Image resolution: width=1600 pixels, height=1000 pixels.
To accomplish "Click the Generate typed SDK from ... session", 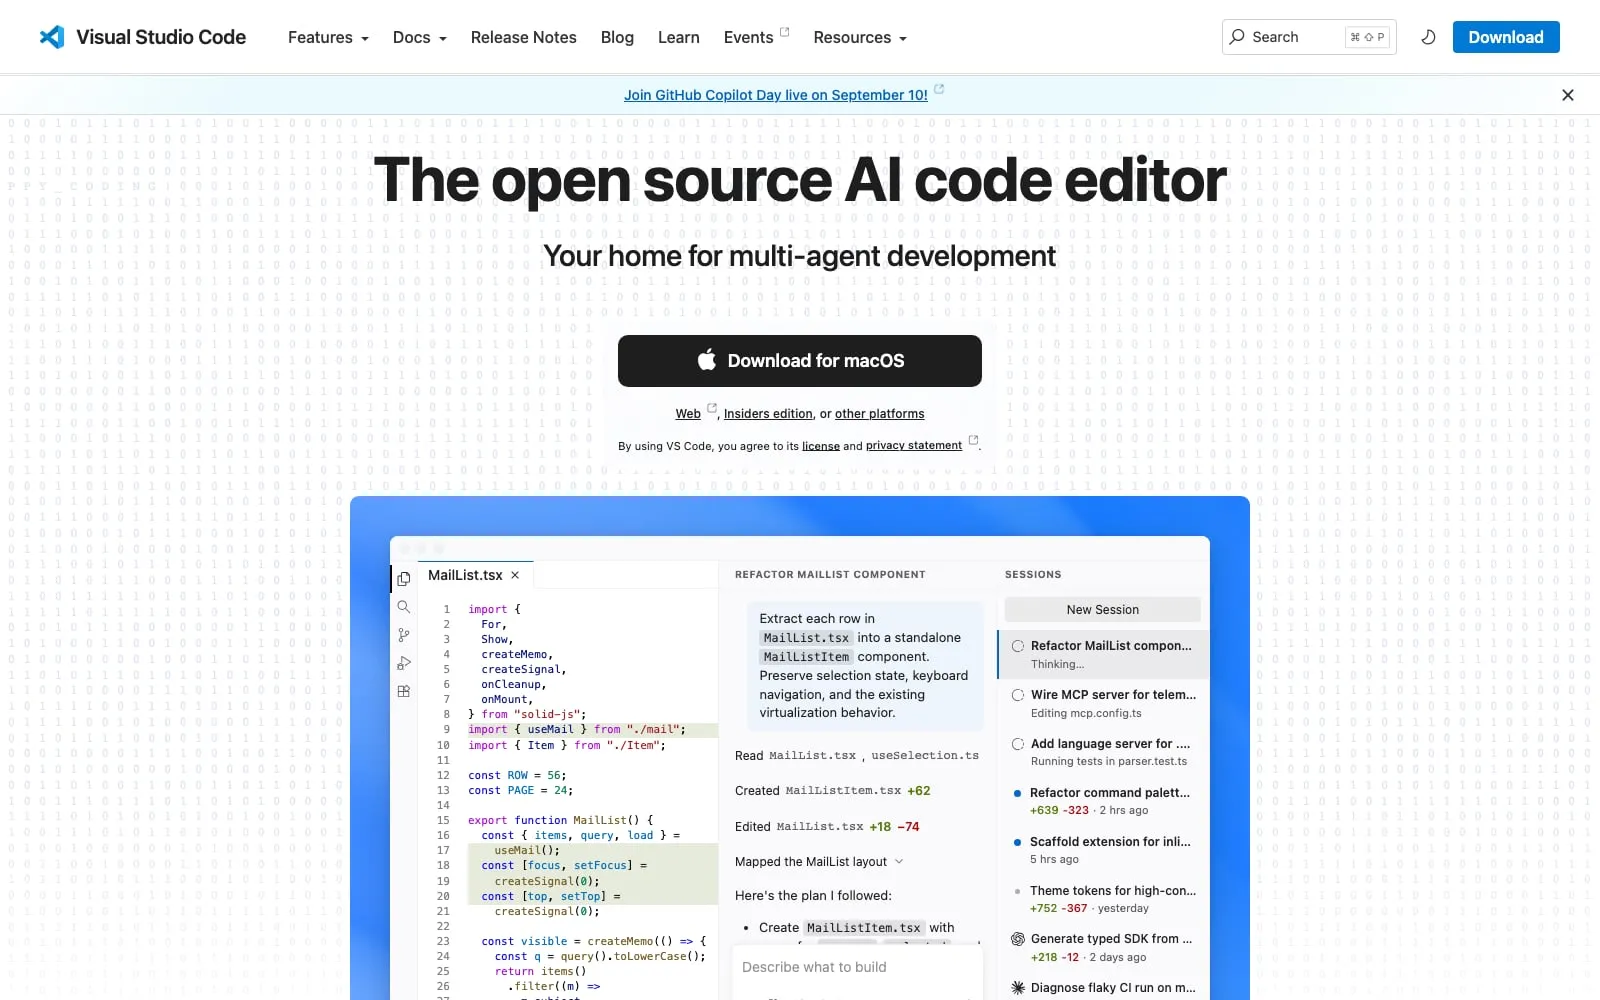I will tap(1105, 948).
